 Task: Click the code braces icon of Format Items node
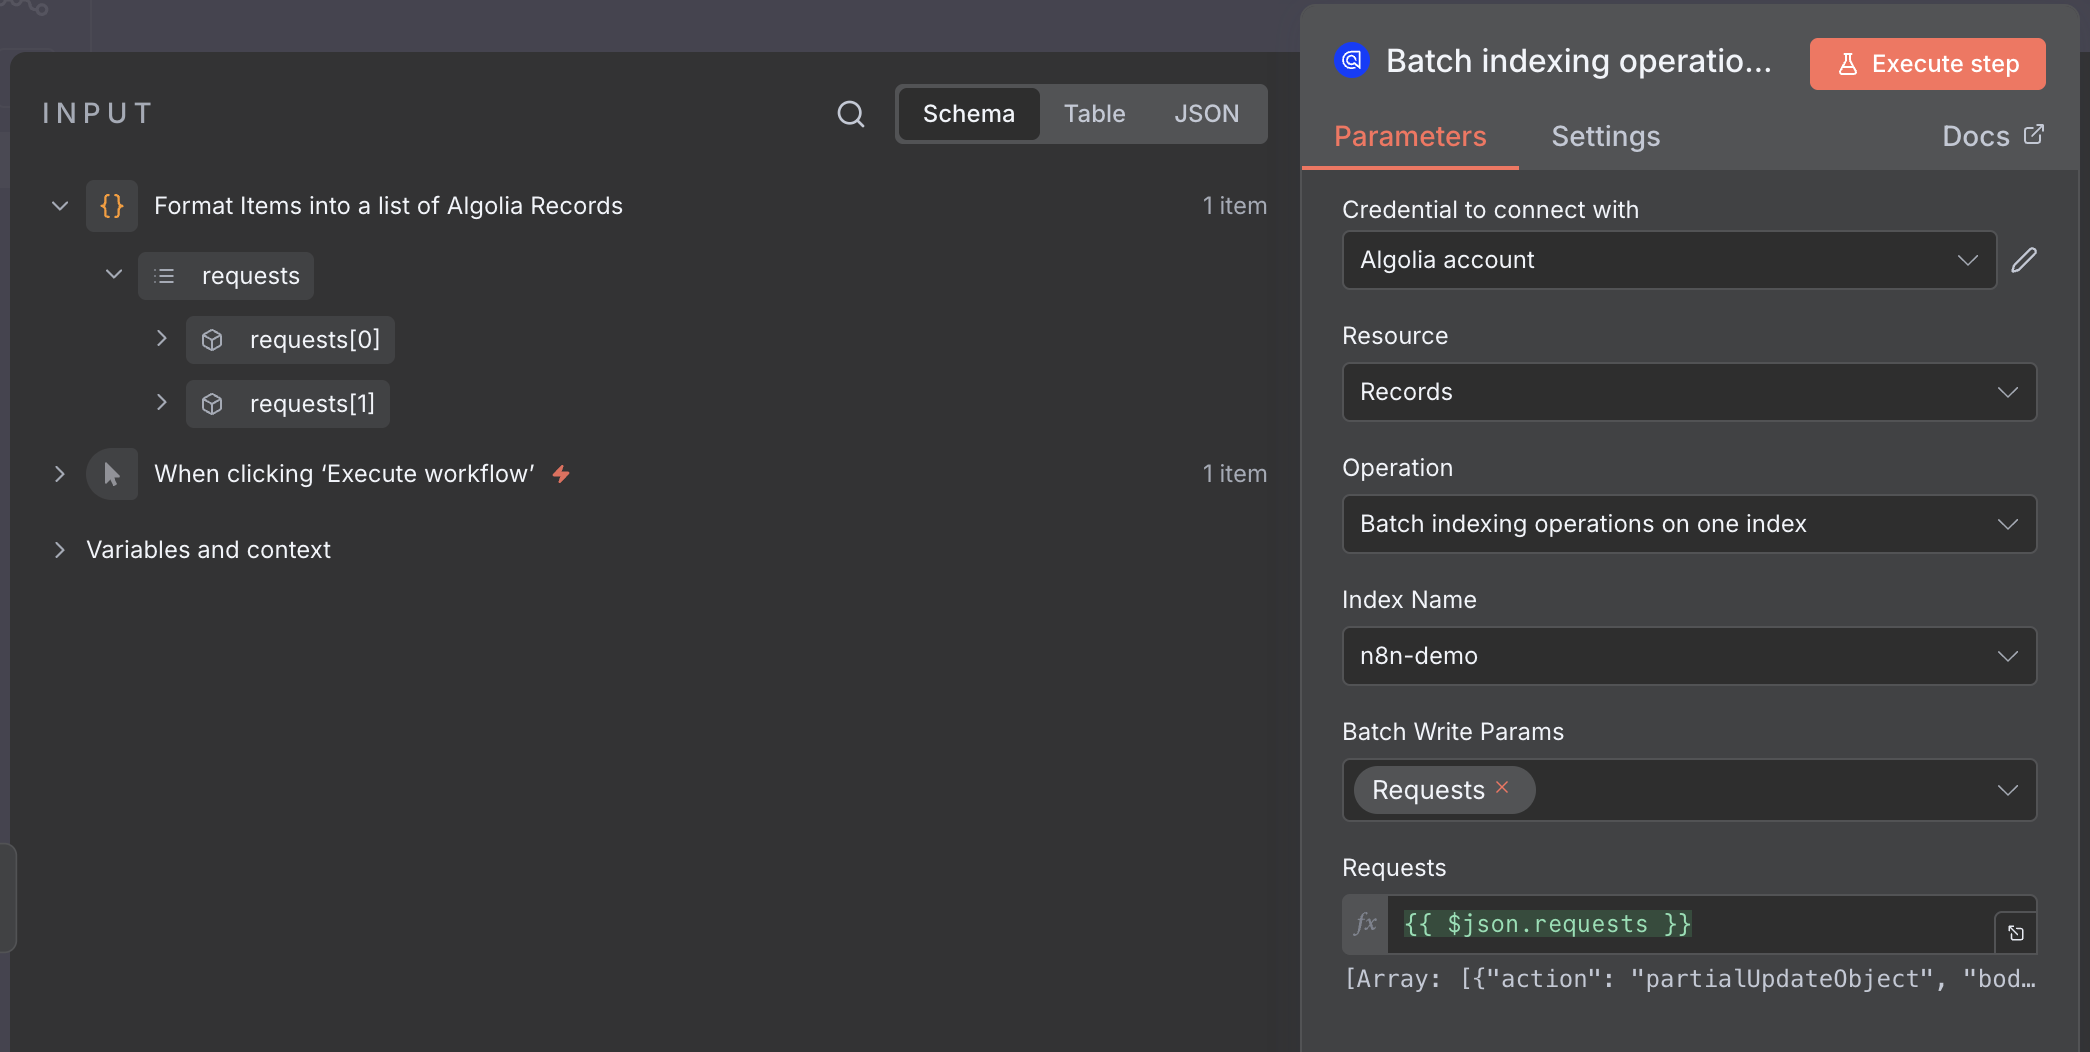pyautogui.click(x=112, y=206)
